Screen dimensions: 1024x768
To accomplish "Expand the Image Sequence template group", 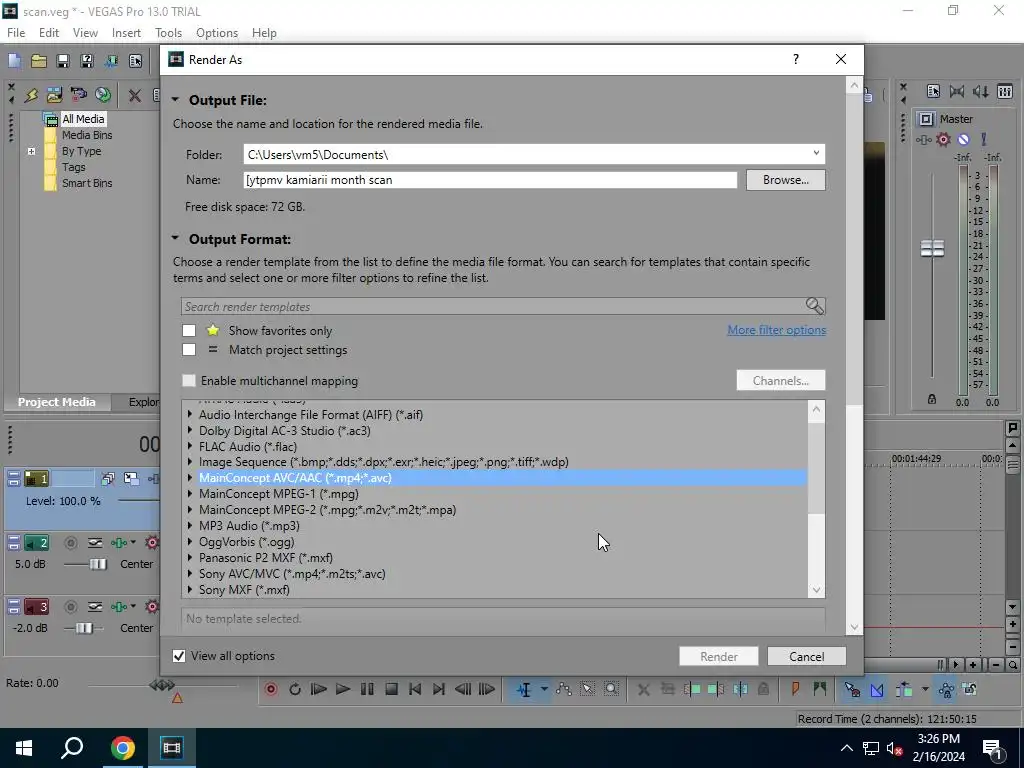I will click(x=190, y=462).
